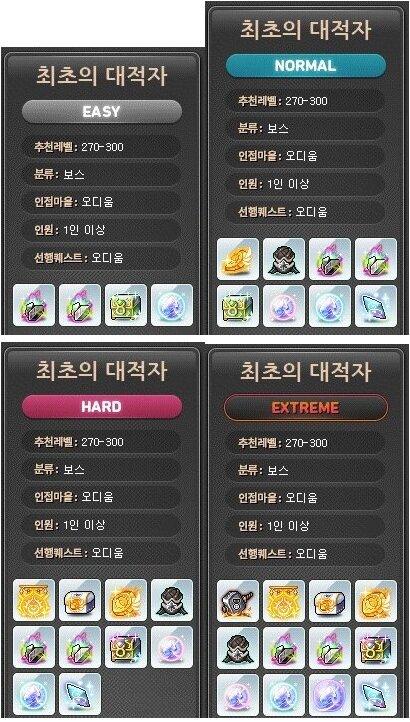The height and width of the screenshot is (722, 410).
Task: Click the 인원 row in the EXTREME panel
Action: point(305,525)
